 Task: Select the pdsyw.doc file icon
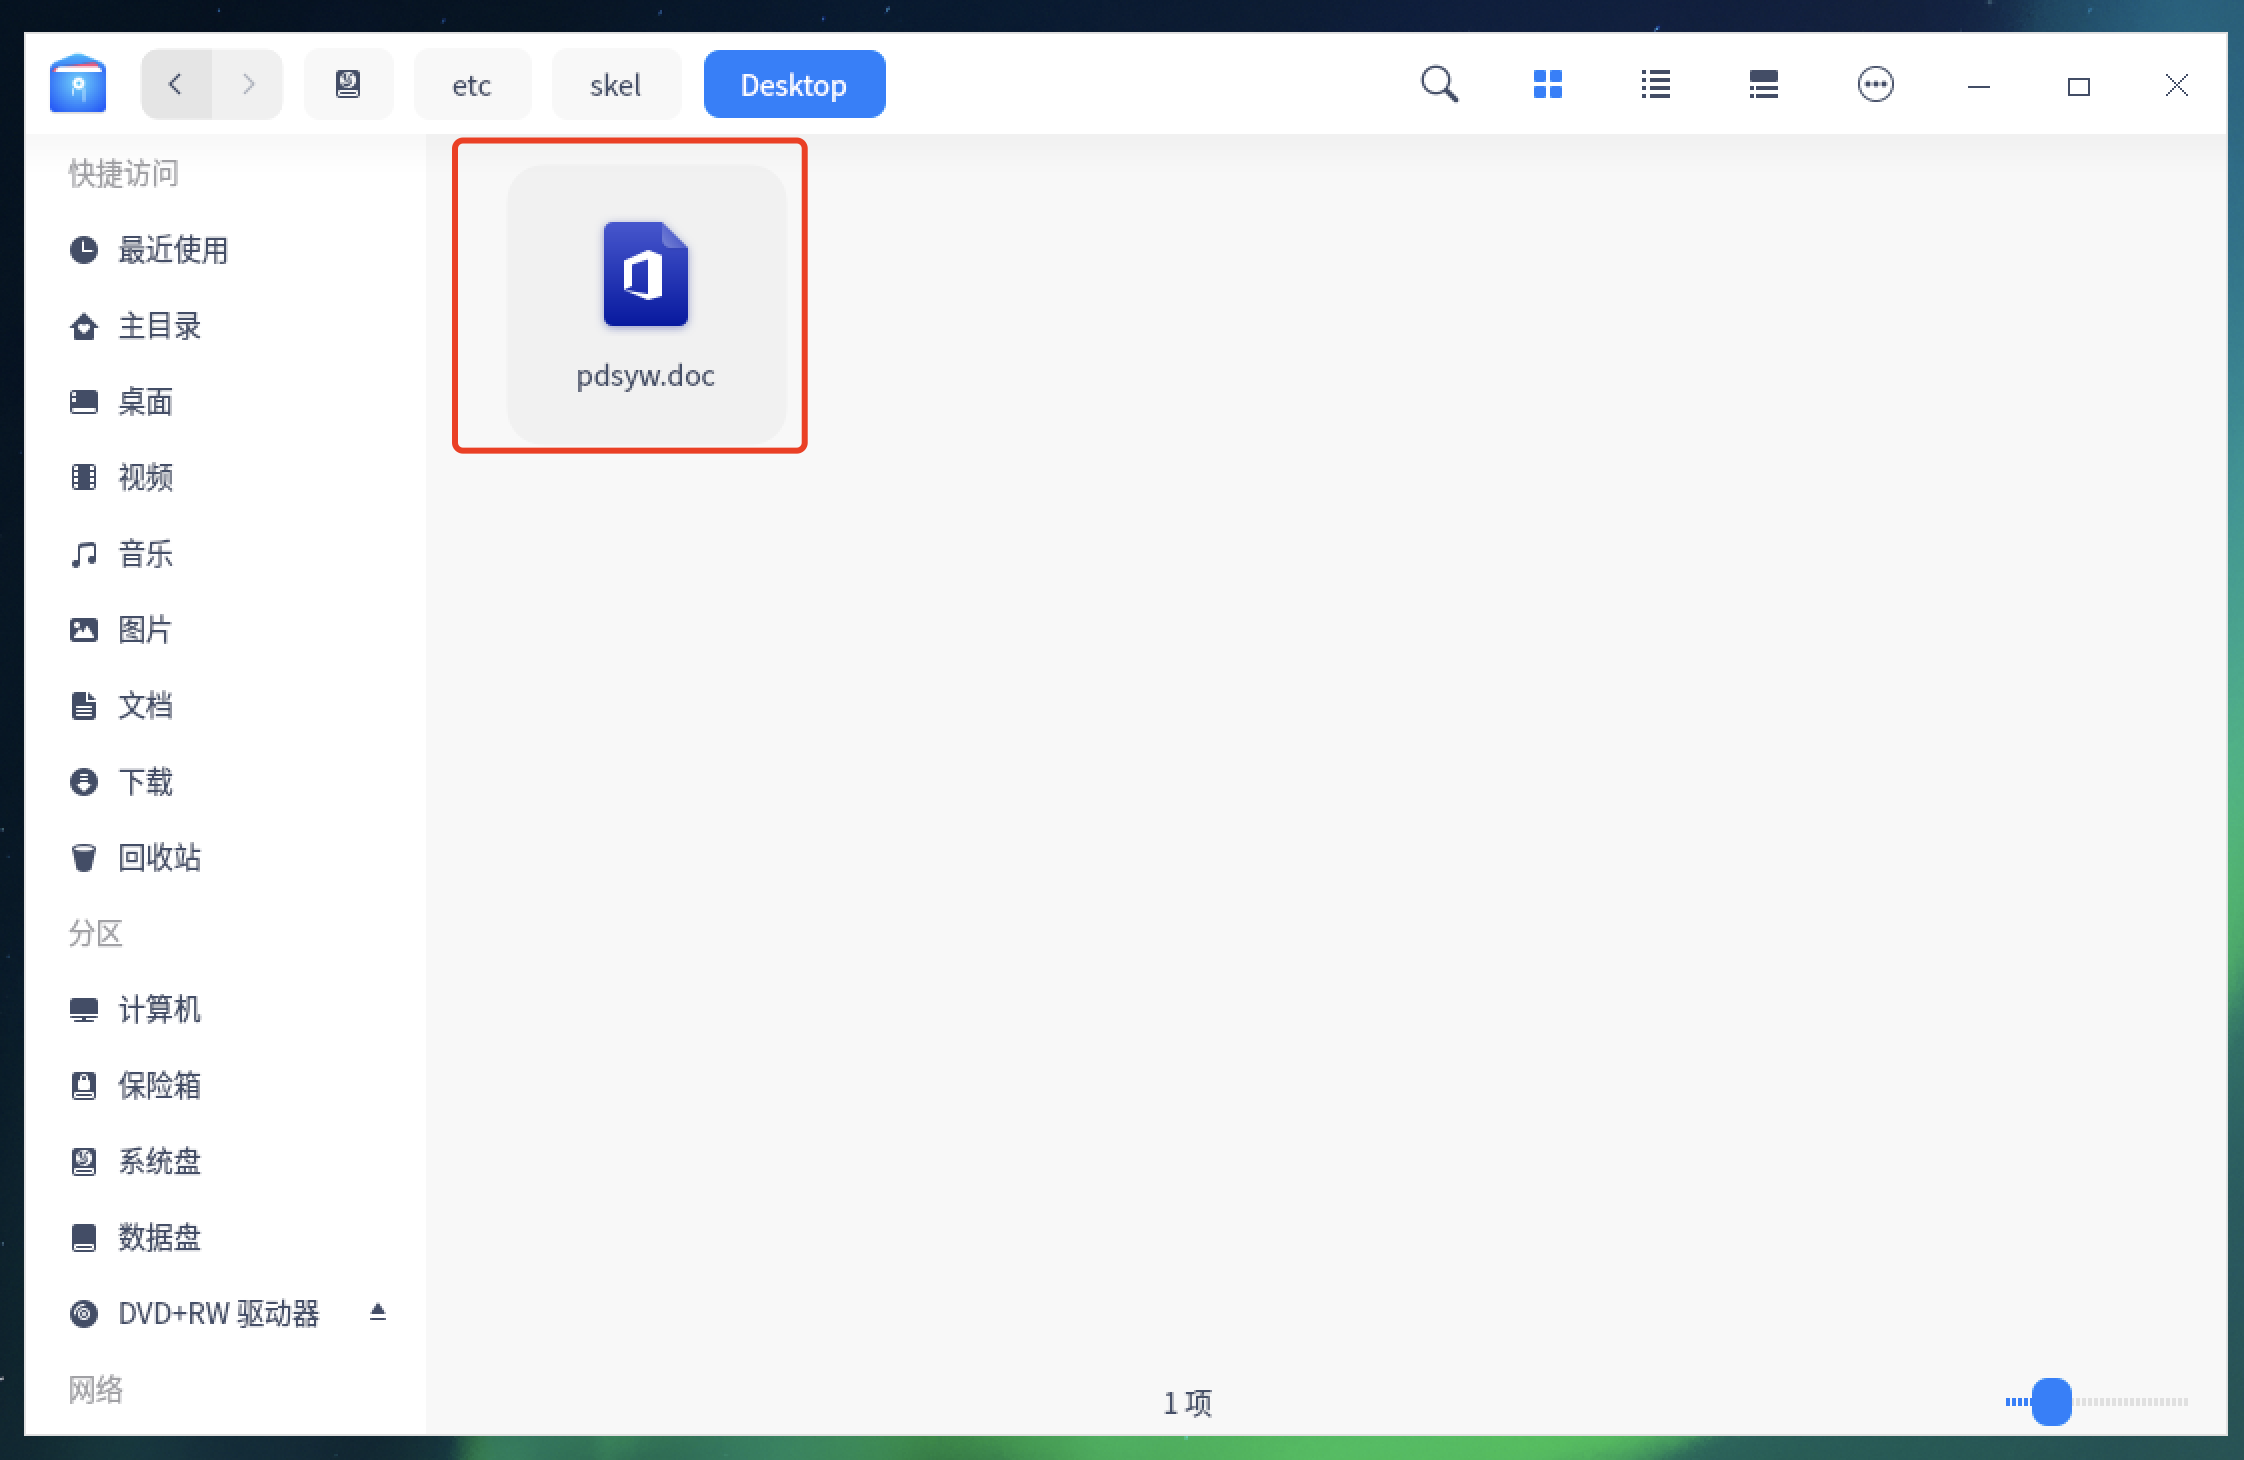coord(646,274)
